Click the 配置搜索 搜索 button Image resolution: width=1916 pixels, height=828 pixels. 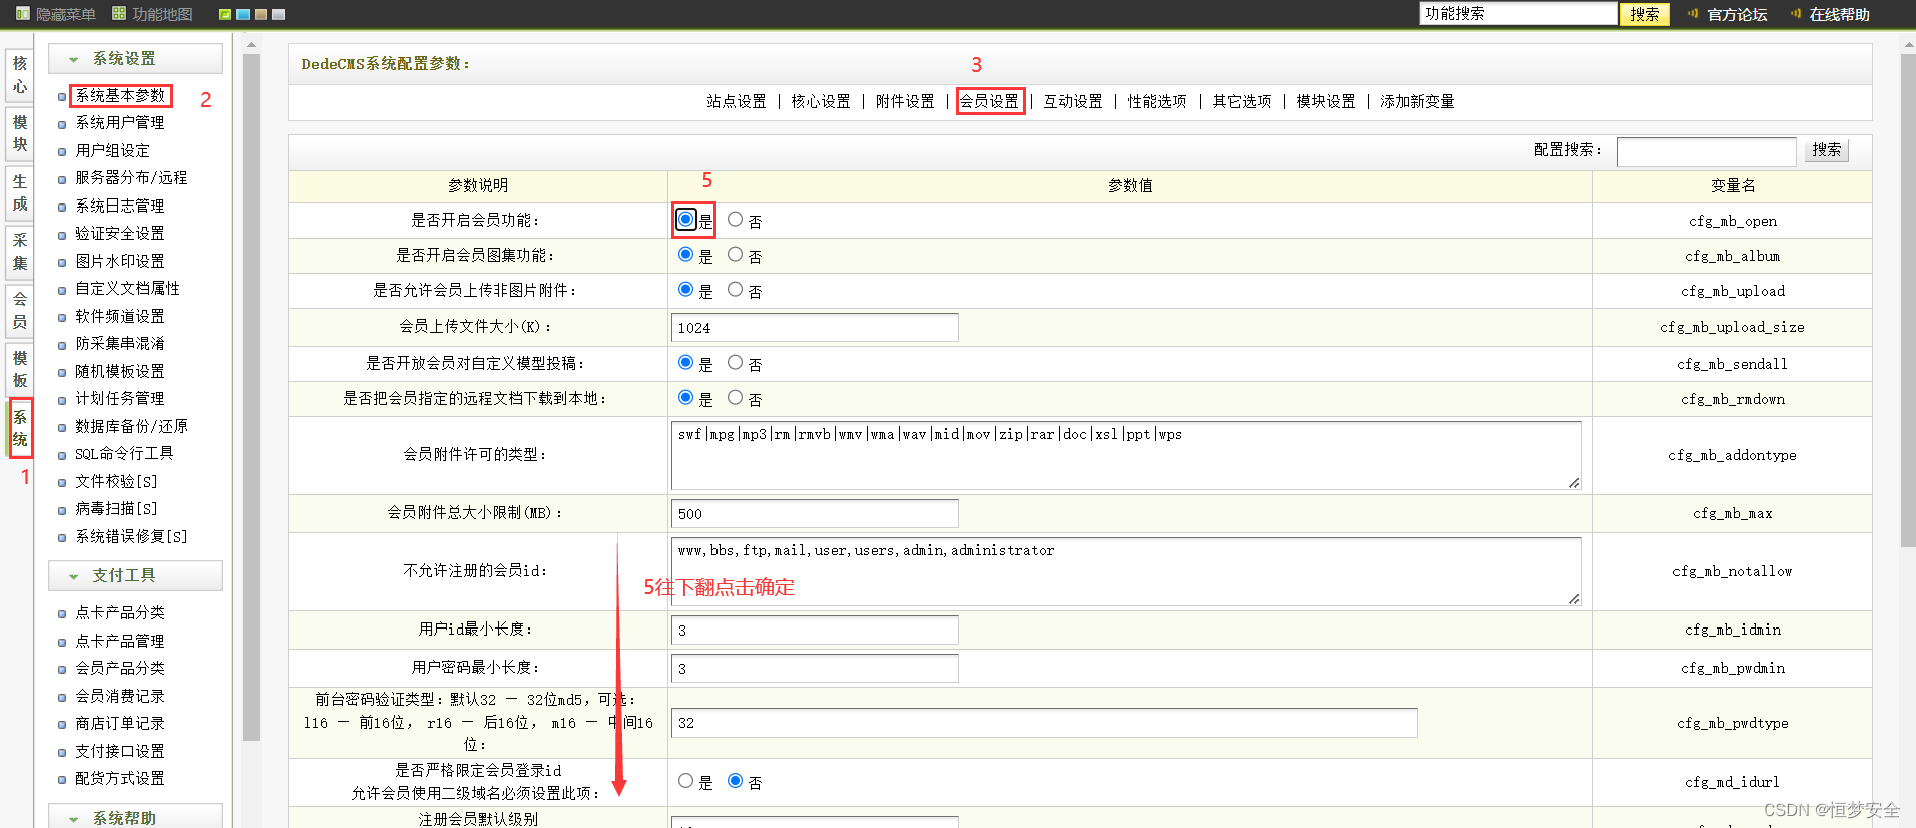(x=1827, y=150)
